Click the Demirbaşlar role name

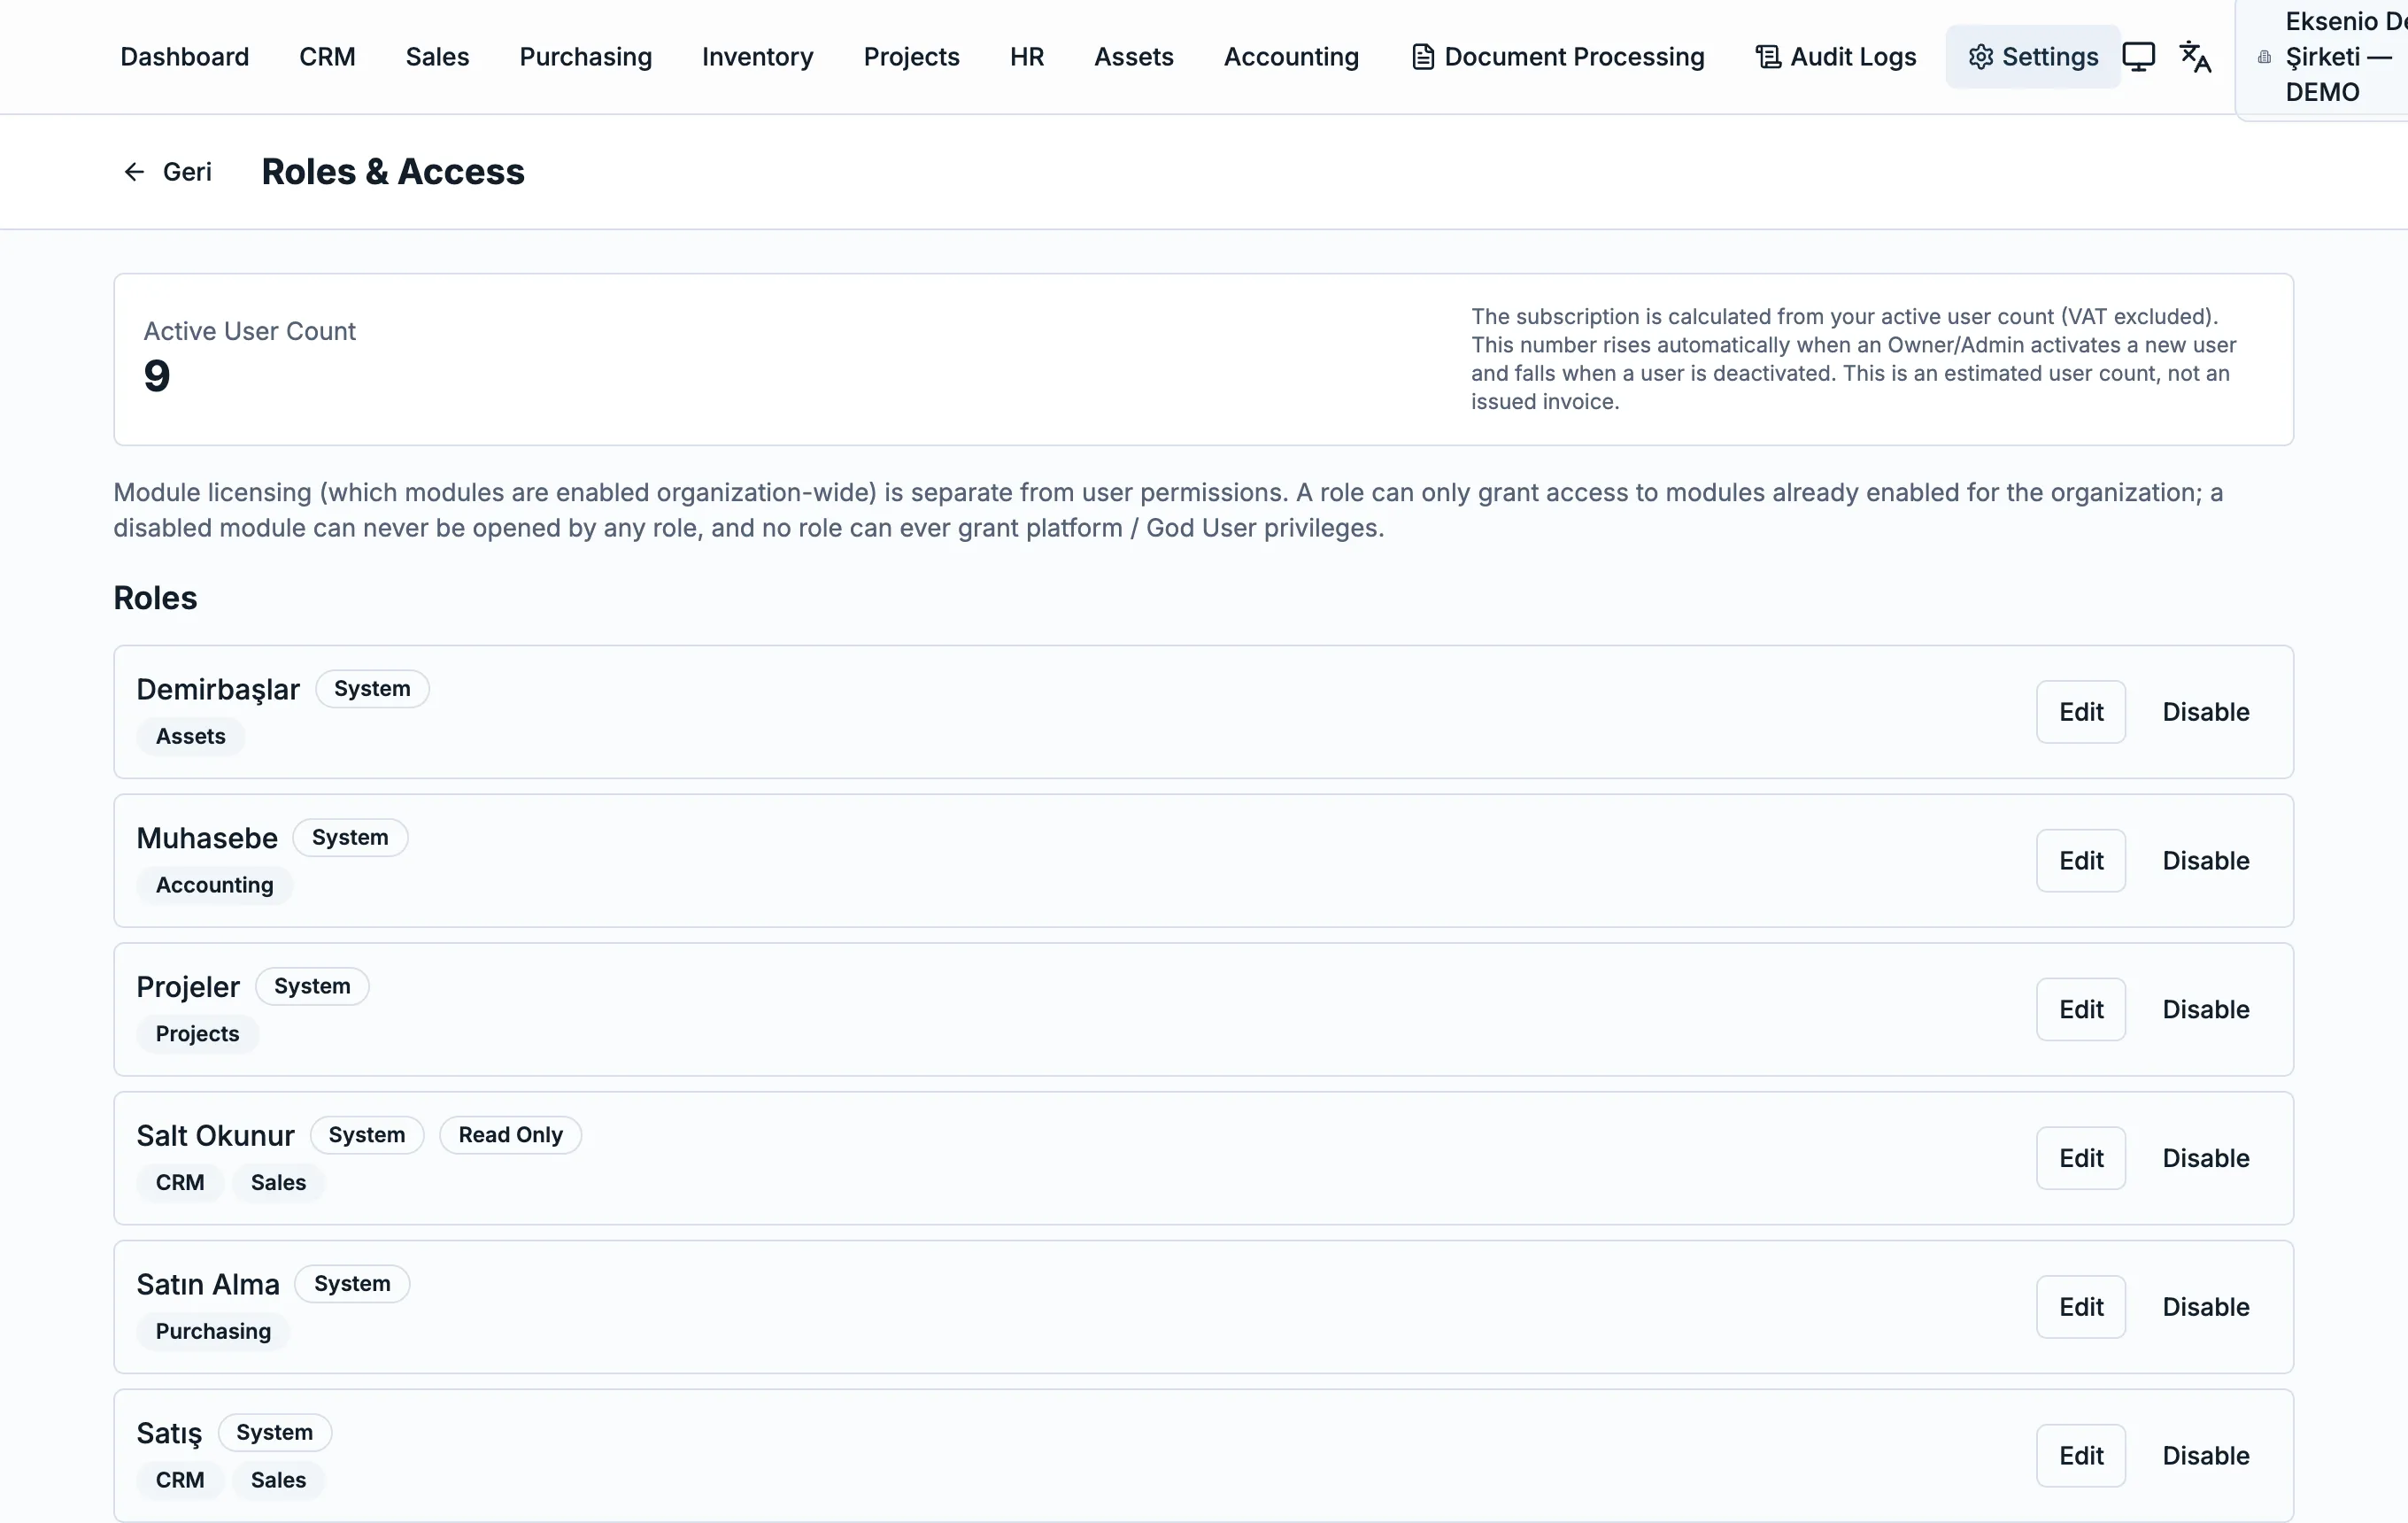click(218, 690)
